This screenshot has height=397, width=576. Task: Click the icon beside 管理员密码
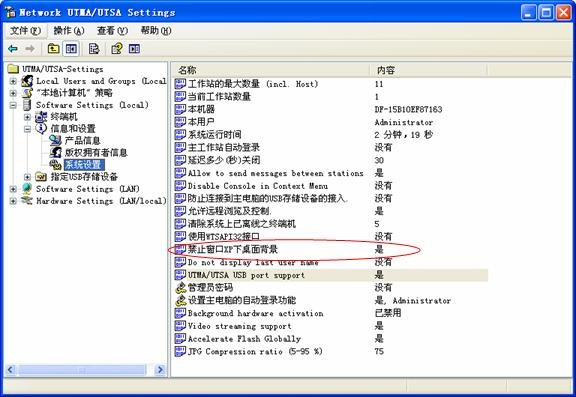tap(180, 288)
